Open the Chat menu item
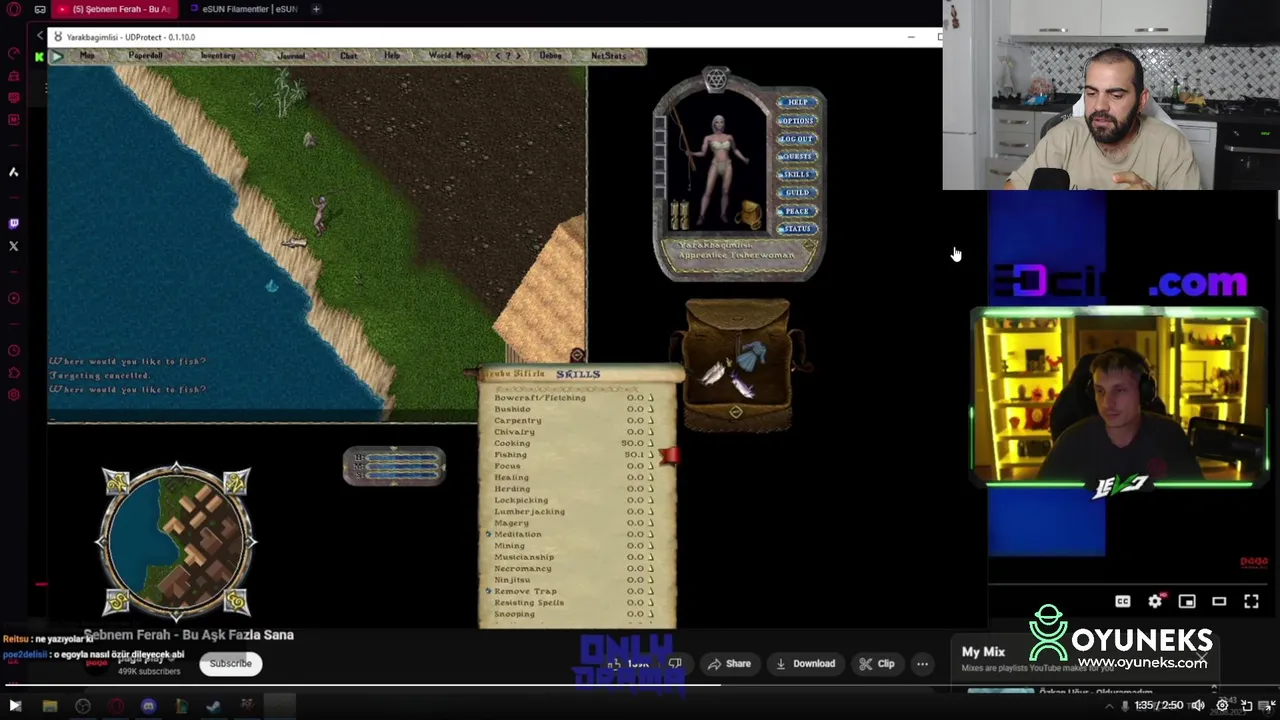Screen dimensions: 1280x720 click(x=348, y=56)
